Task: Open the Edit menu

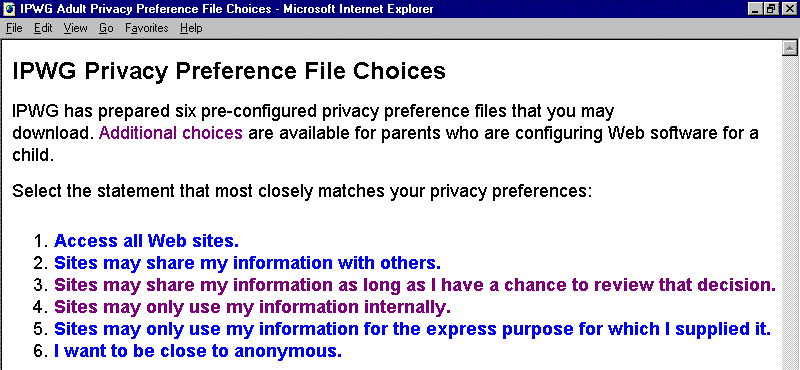Action: click(x=43, y=29)
